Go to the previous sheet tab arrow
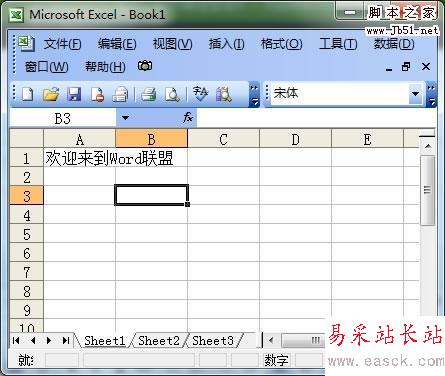Viewport: 445px width, 376px height. tap(33, 340)
